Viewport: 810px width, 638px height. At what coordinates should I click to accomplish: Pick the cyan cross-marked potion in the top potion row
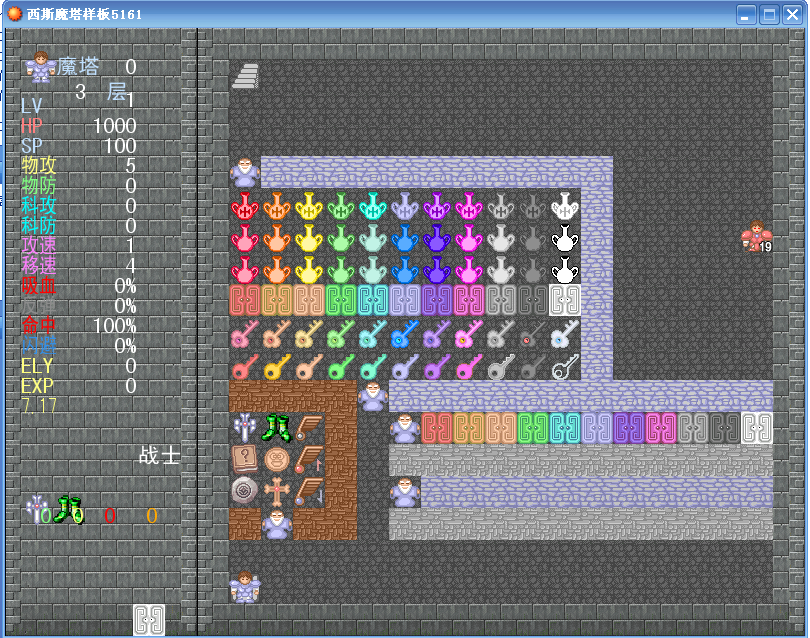tap(373, 205)
